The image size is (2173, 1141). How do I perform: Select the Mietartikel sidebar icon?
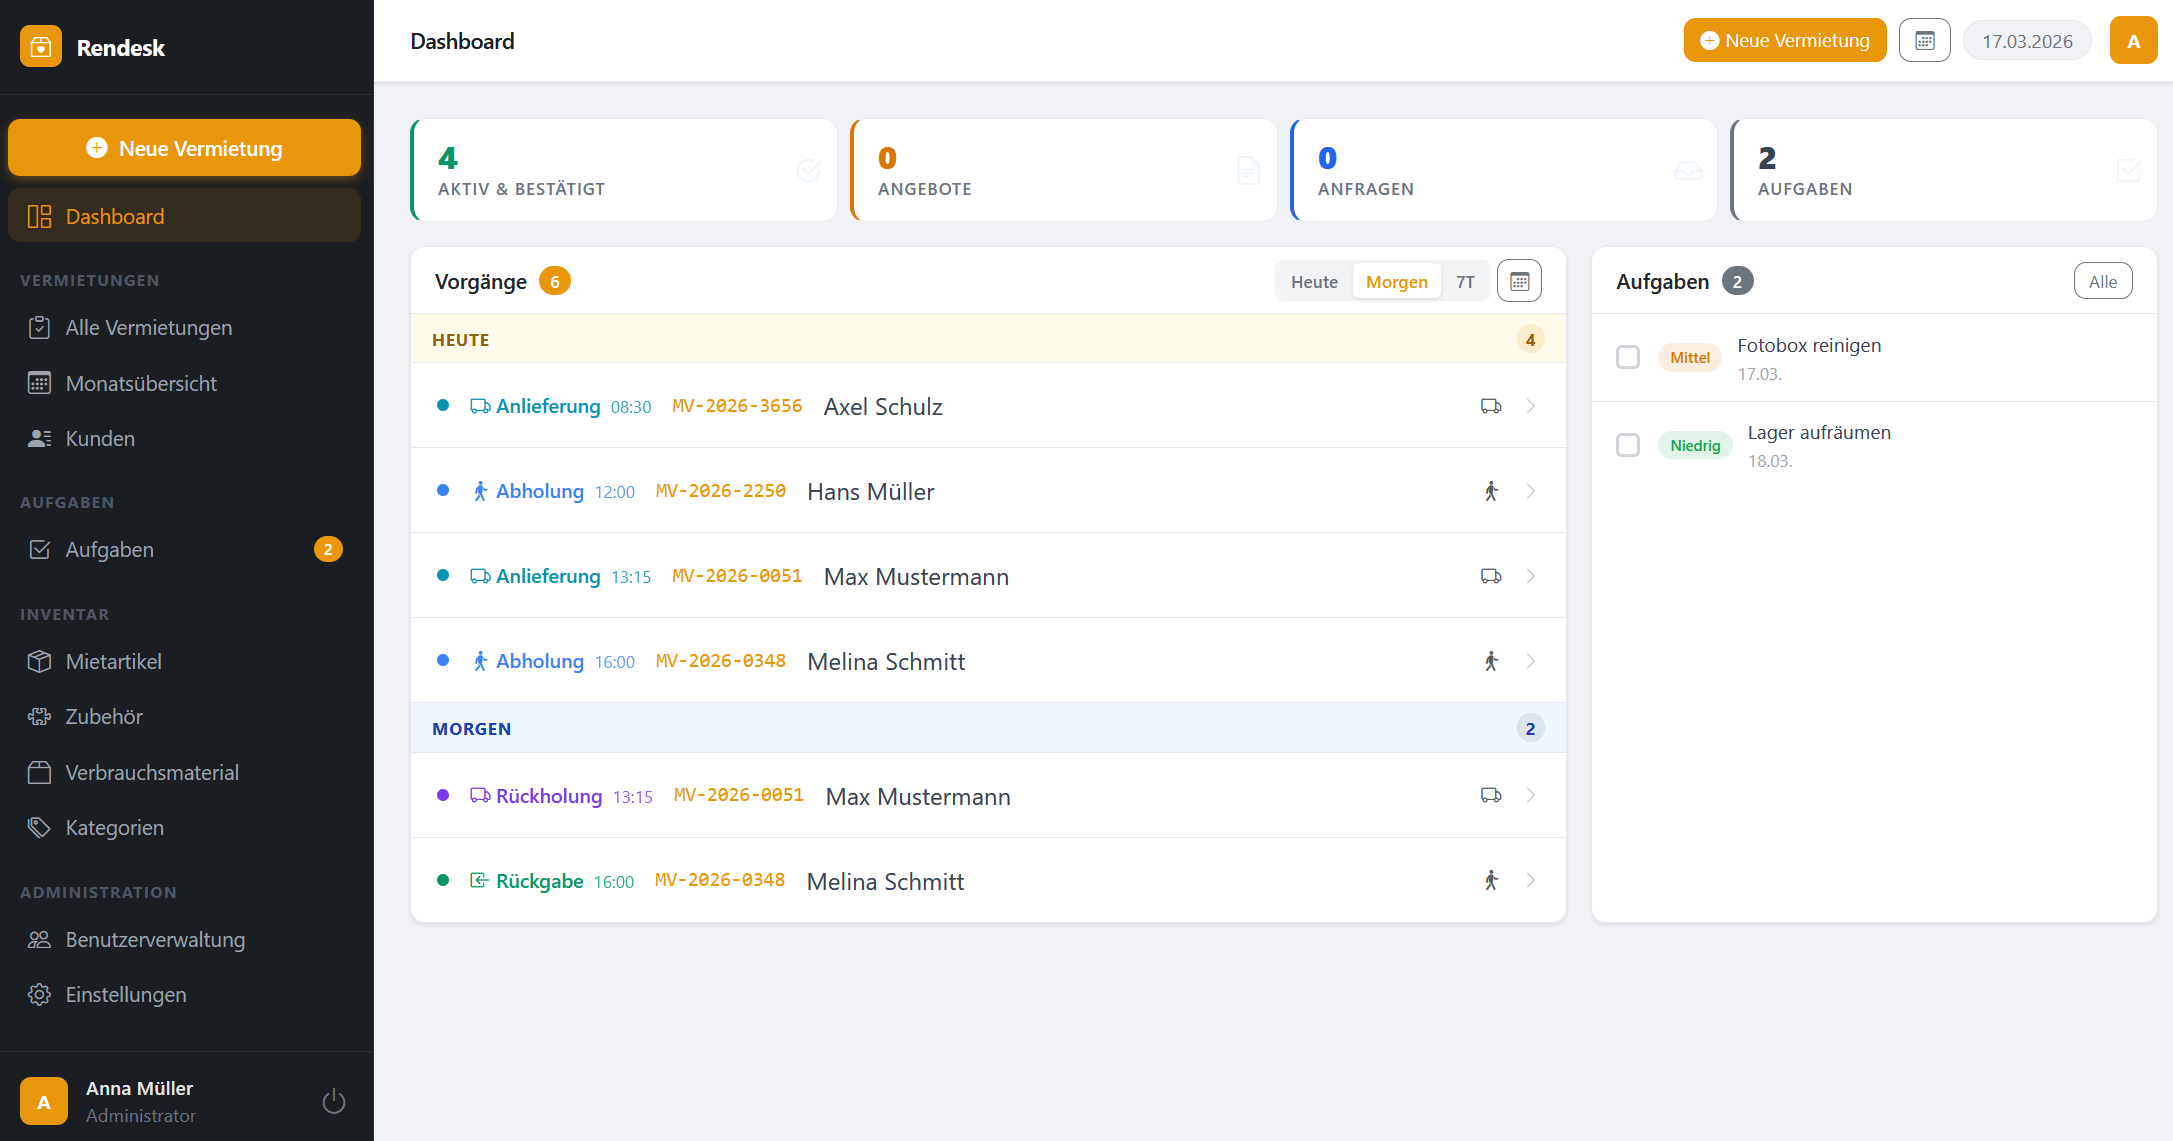[x=40, y=661]
